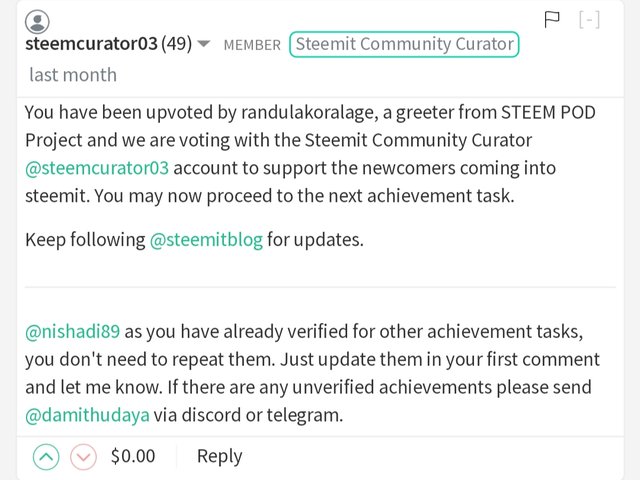Open the @damithudaya mention link
This screenshot has height=480, width=640.
point(87,415)
